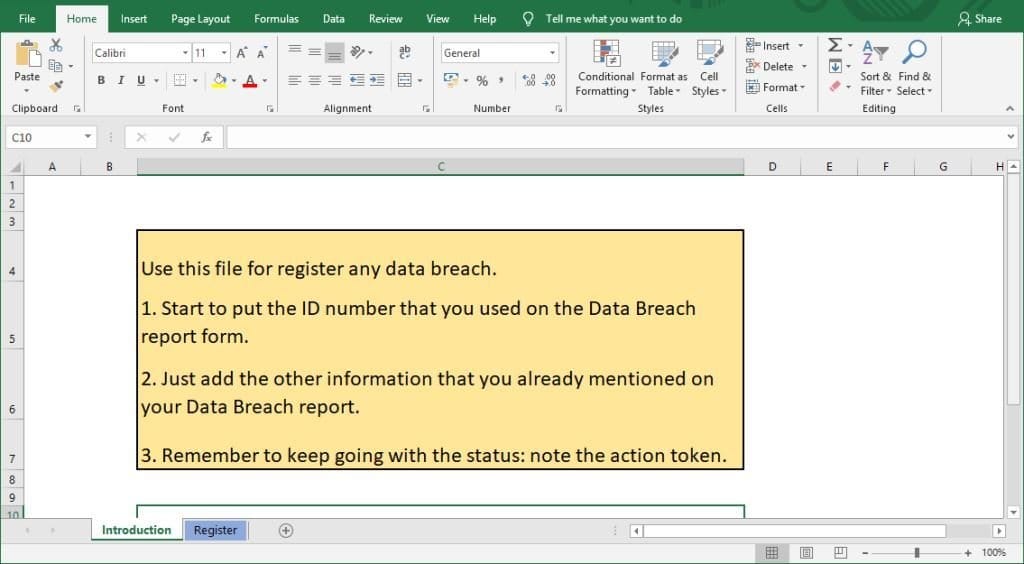Image resolution: width=1024 pixels, height=564 pixels.
Task: Expand the Name Box C10 dropdown
Action: pos(88,137)
